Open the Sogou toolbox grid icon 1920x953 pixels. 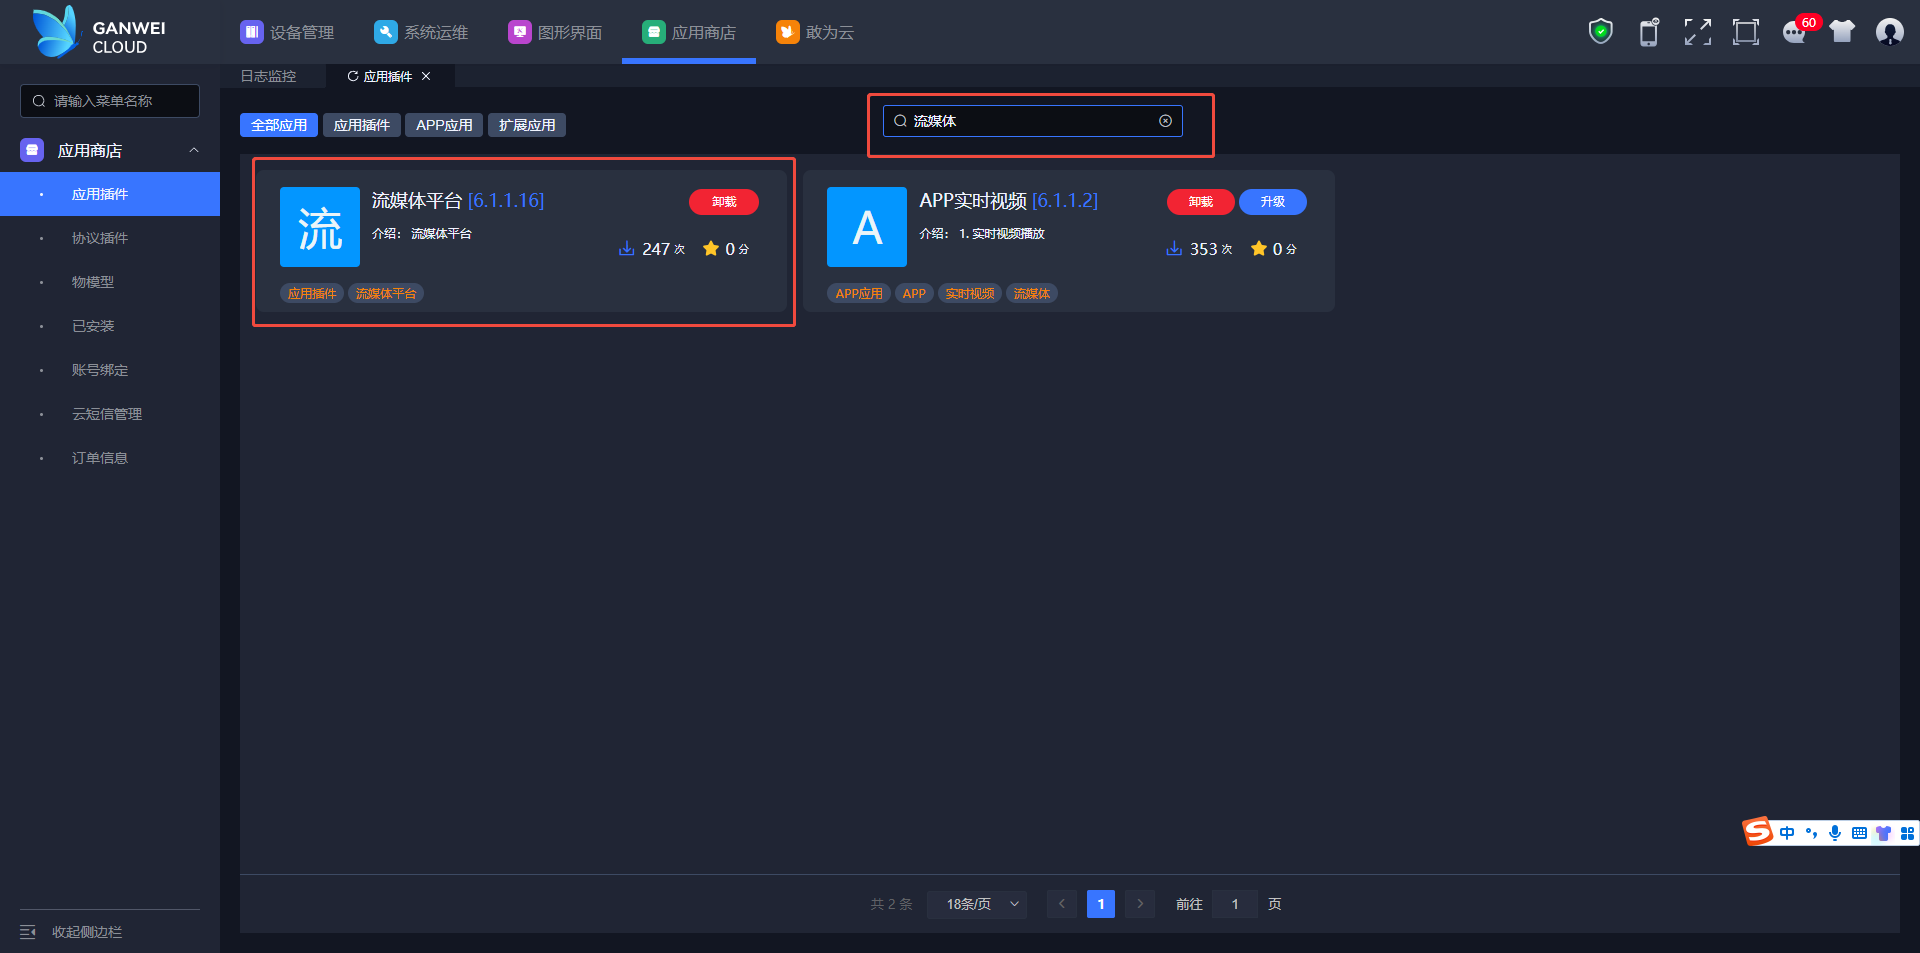[x=1907, y=833]
